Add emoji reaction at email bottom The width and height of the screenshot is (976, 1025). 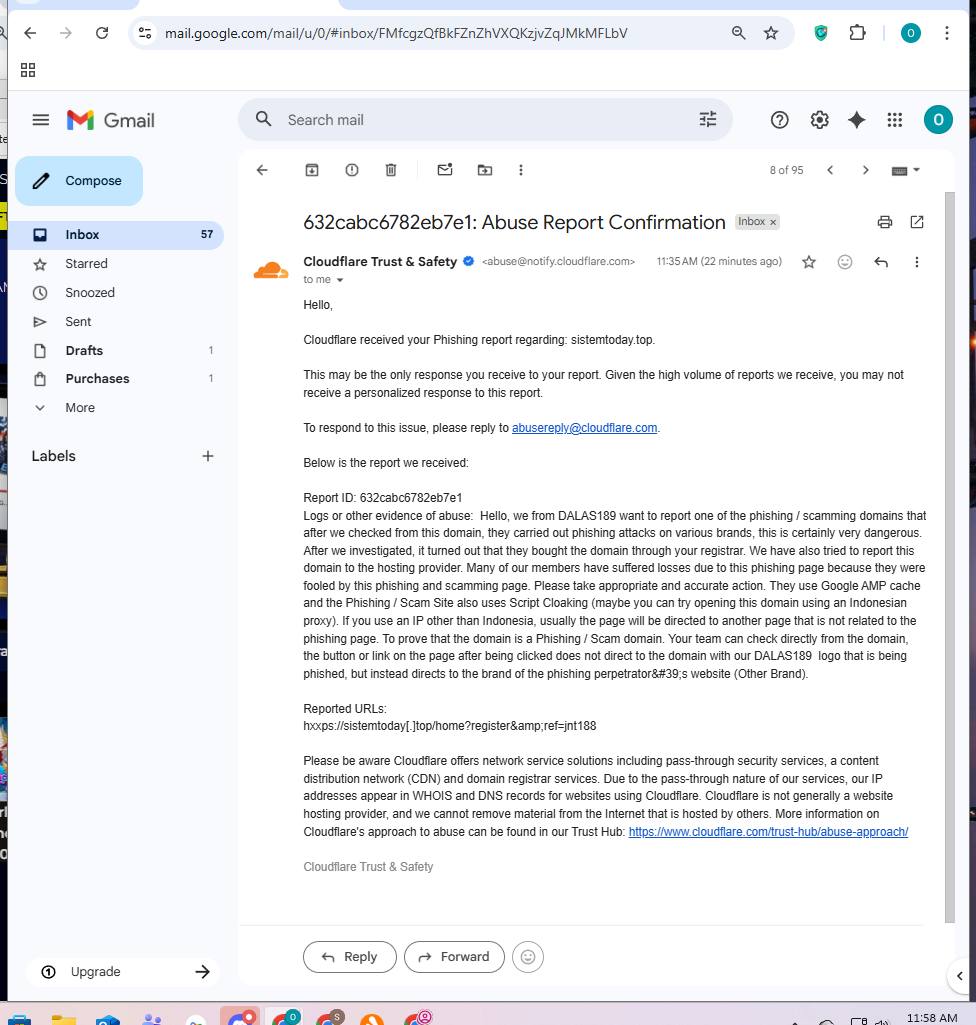[x=528, y=957]
